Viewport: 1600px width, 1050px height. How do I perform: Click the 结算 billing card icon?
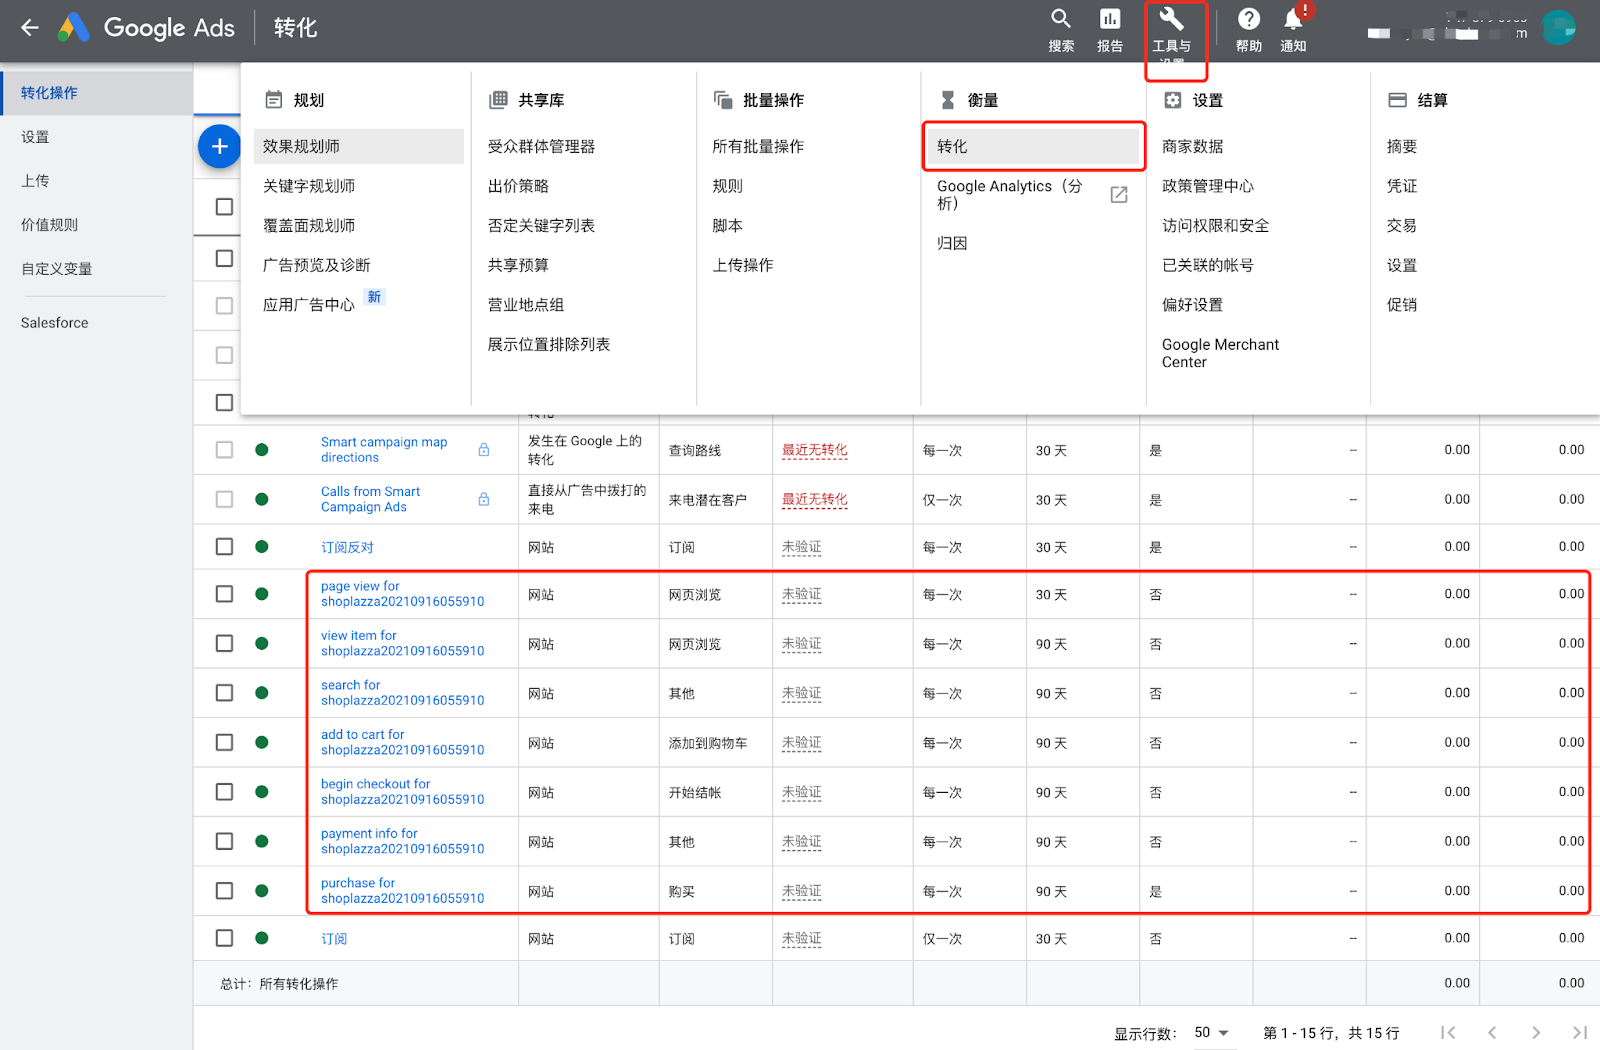(1398, 100)
